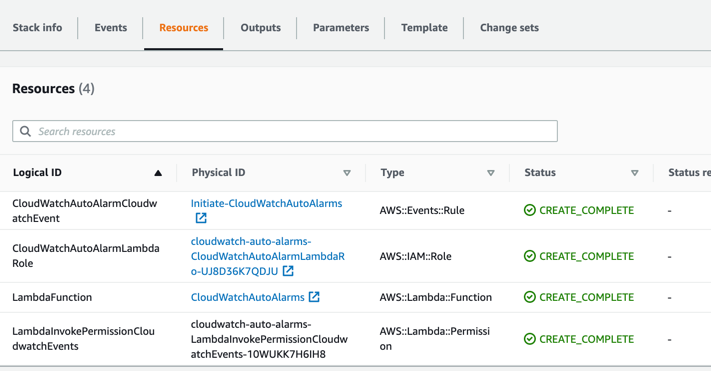Sort by Logical ID ascending arrow
Screen dimensions: 711x371
coord(158,173)
